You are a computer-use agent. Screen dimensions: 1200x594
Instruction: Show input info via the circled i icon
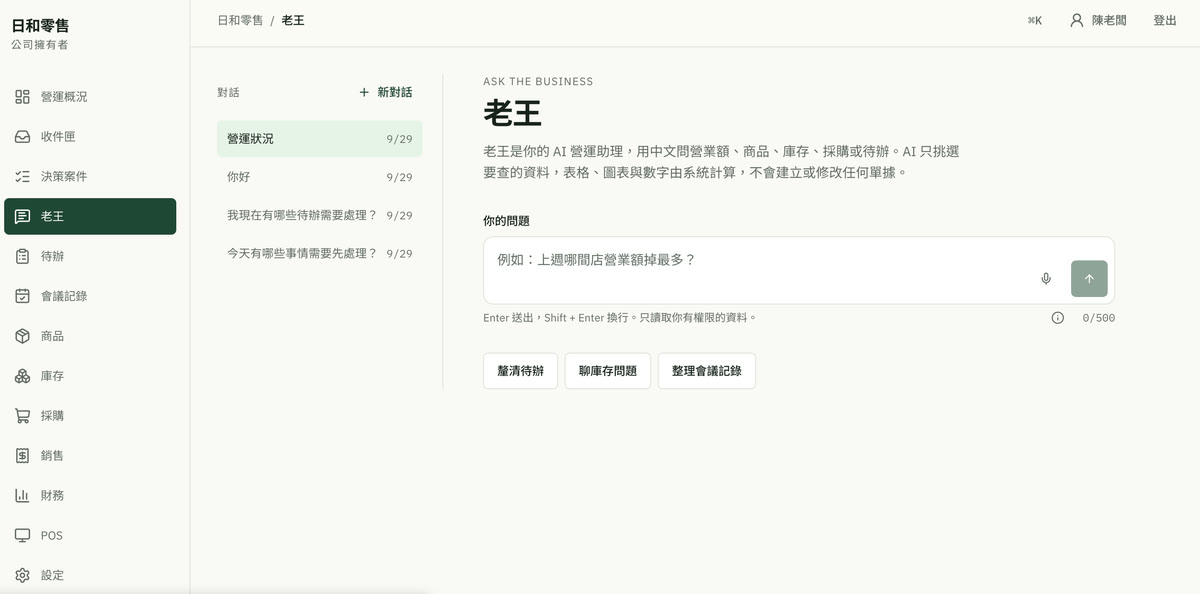click(1058, 318)
